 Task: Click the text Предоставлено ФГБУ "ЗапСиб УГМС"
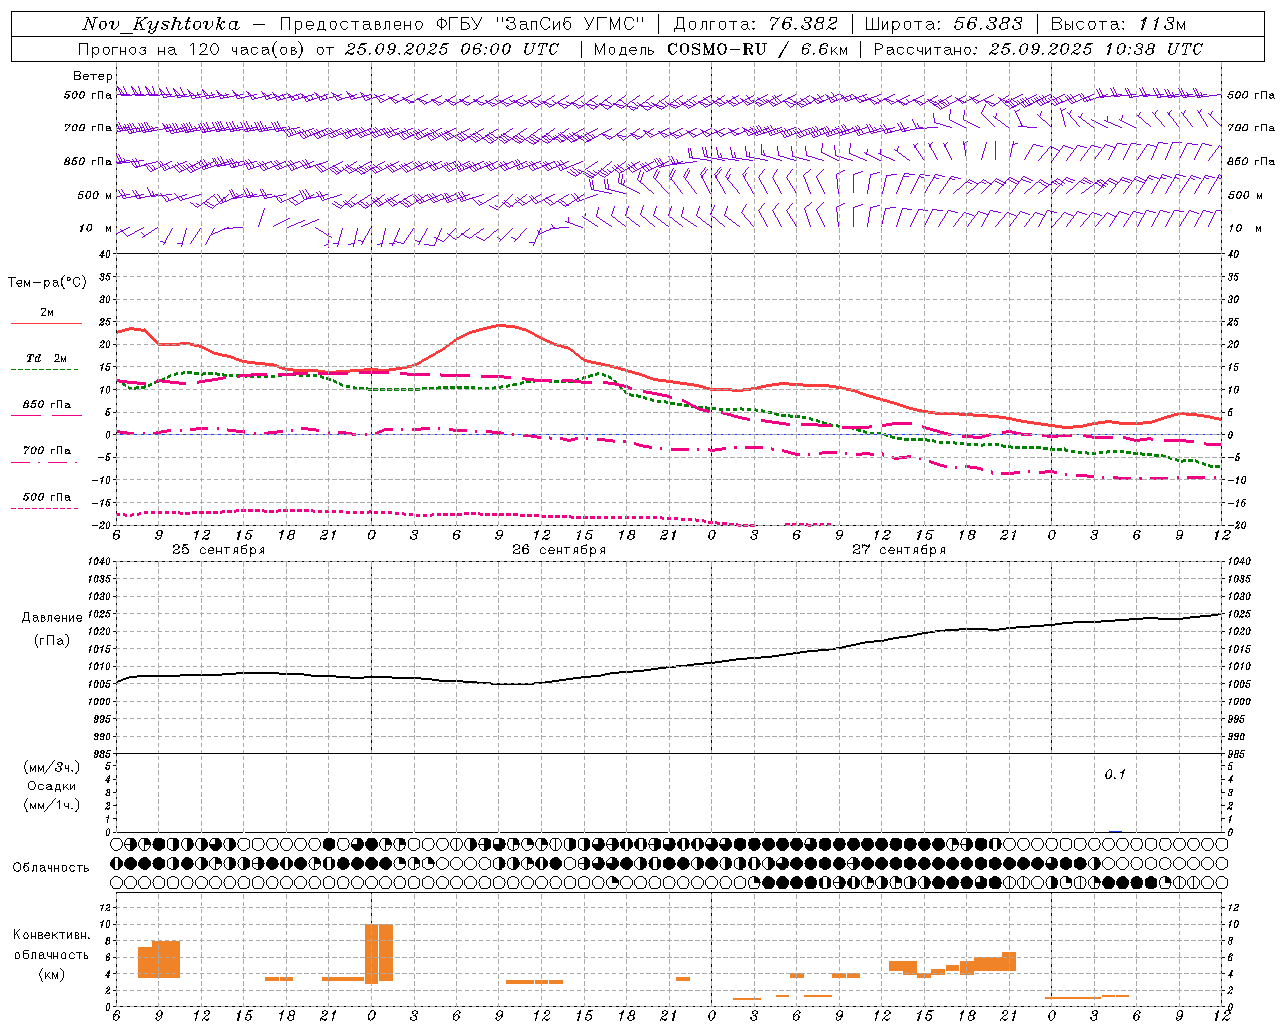tap(462, 24)
